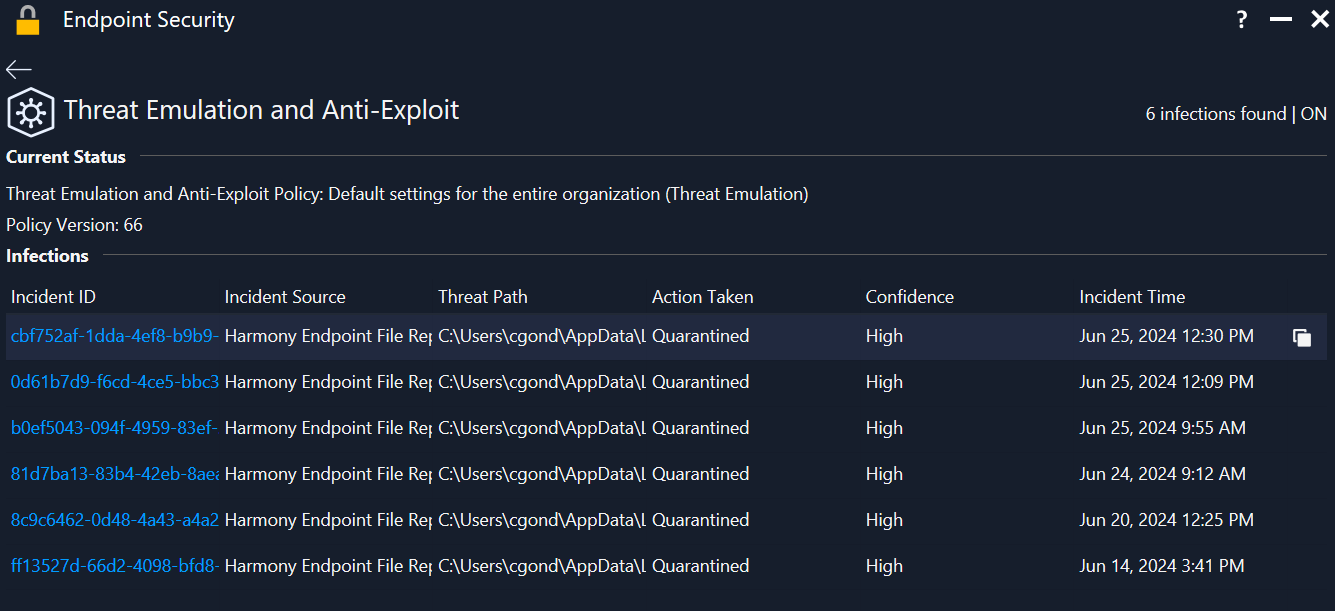This screenshot has height=611, width=1335.
Task: Click the back arrow icon
Action: [19, 69]
